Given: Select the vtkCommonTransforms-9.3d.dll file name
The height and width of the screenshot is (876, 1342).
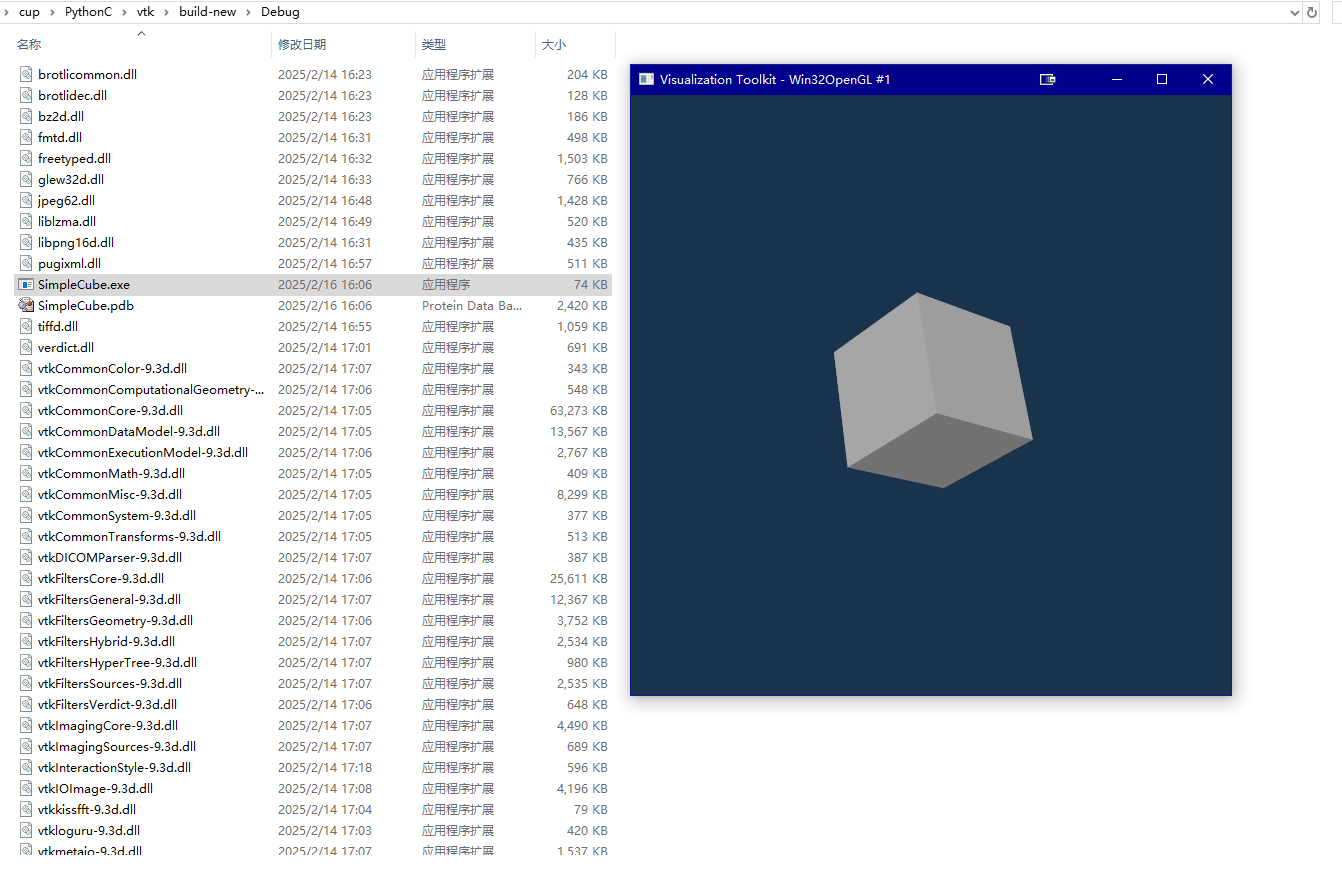Looking at the screenshot, I should (129, 536).
